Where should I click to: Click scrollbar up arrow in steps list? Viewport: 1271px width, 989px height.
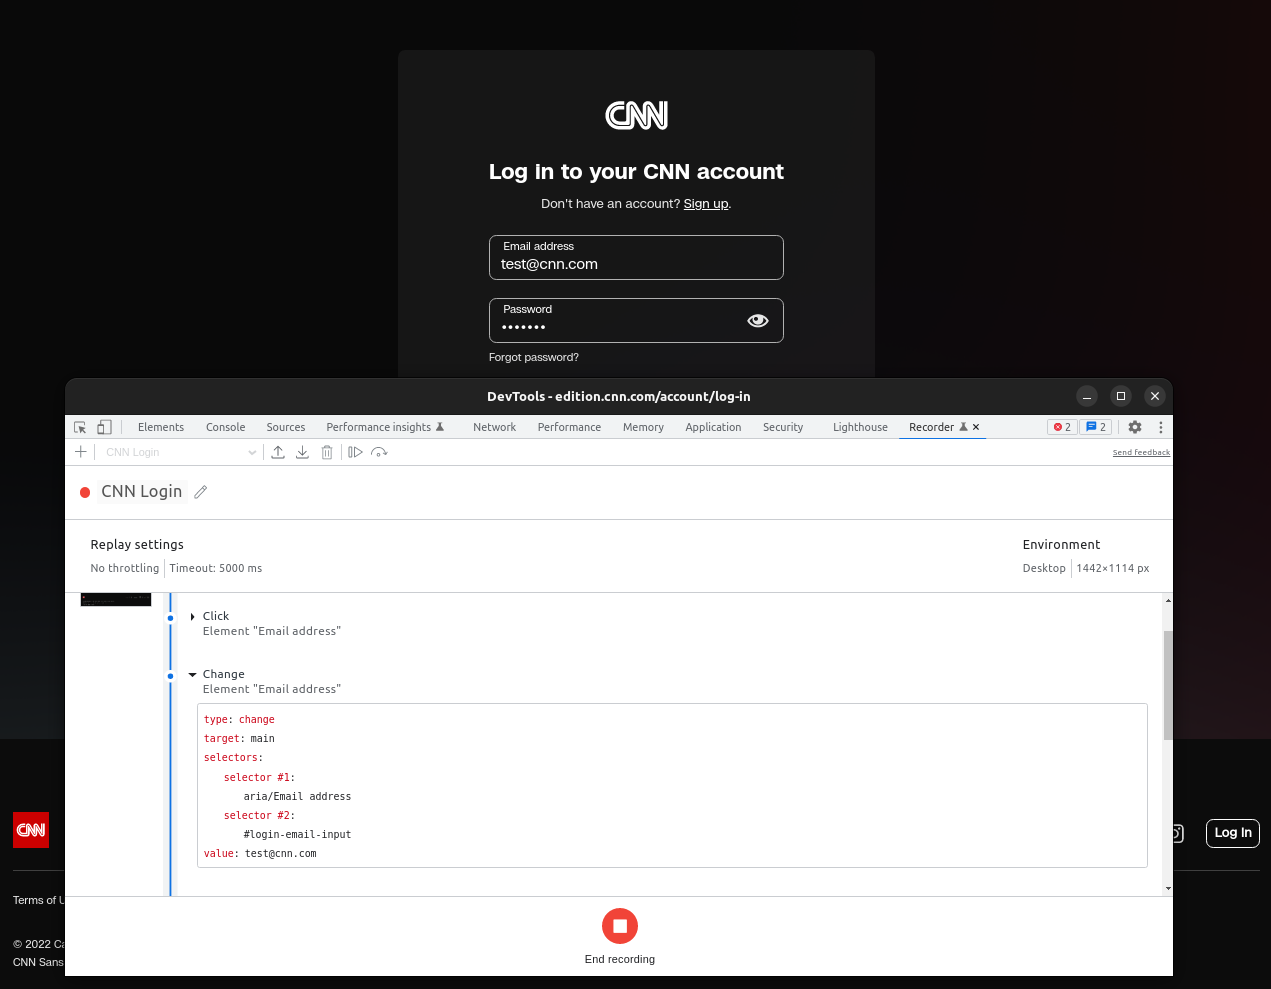pos(1168,601)
